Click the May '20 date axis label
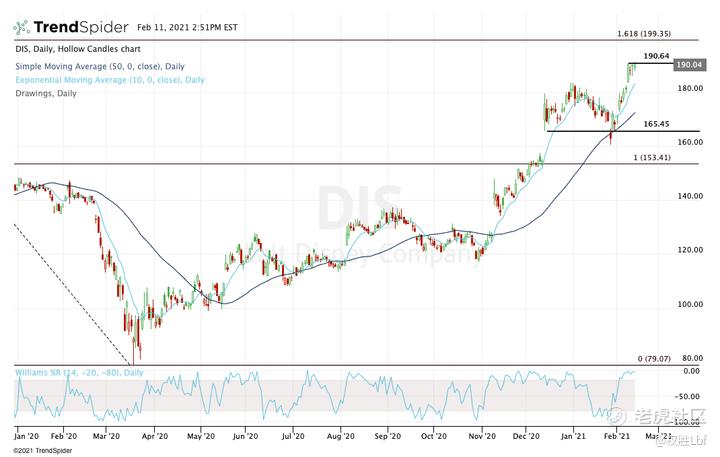Viewport: 720px width, 457px height. click(x=201, y=436)
